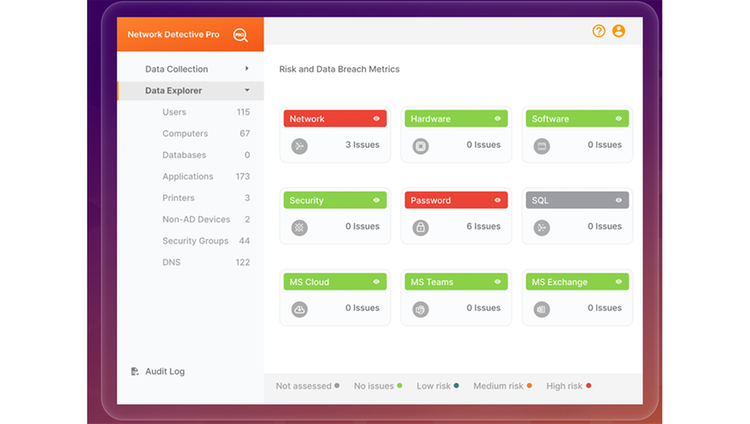This screenshot has width=750, height=424.
Task: Click the red Network header
Action: click(335, 119)
